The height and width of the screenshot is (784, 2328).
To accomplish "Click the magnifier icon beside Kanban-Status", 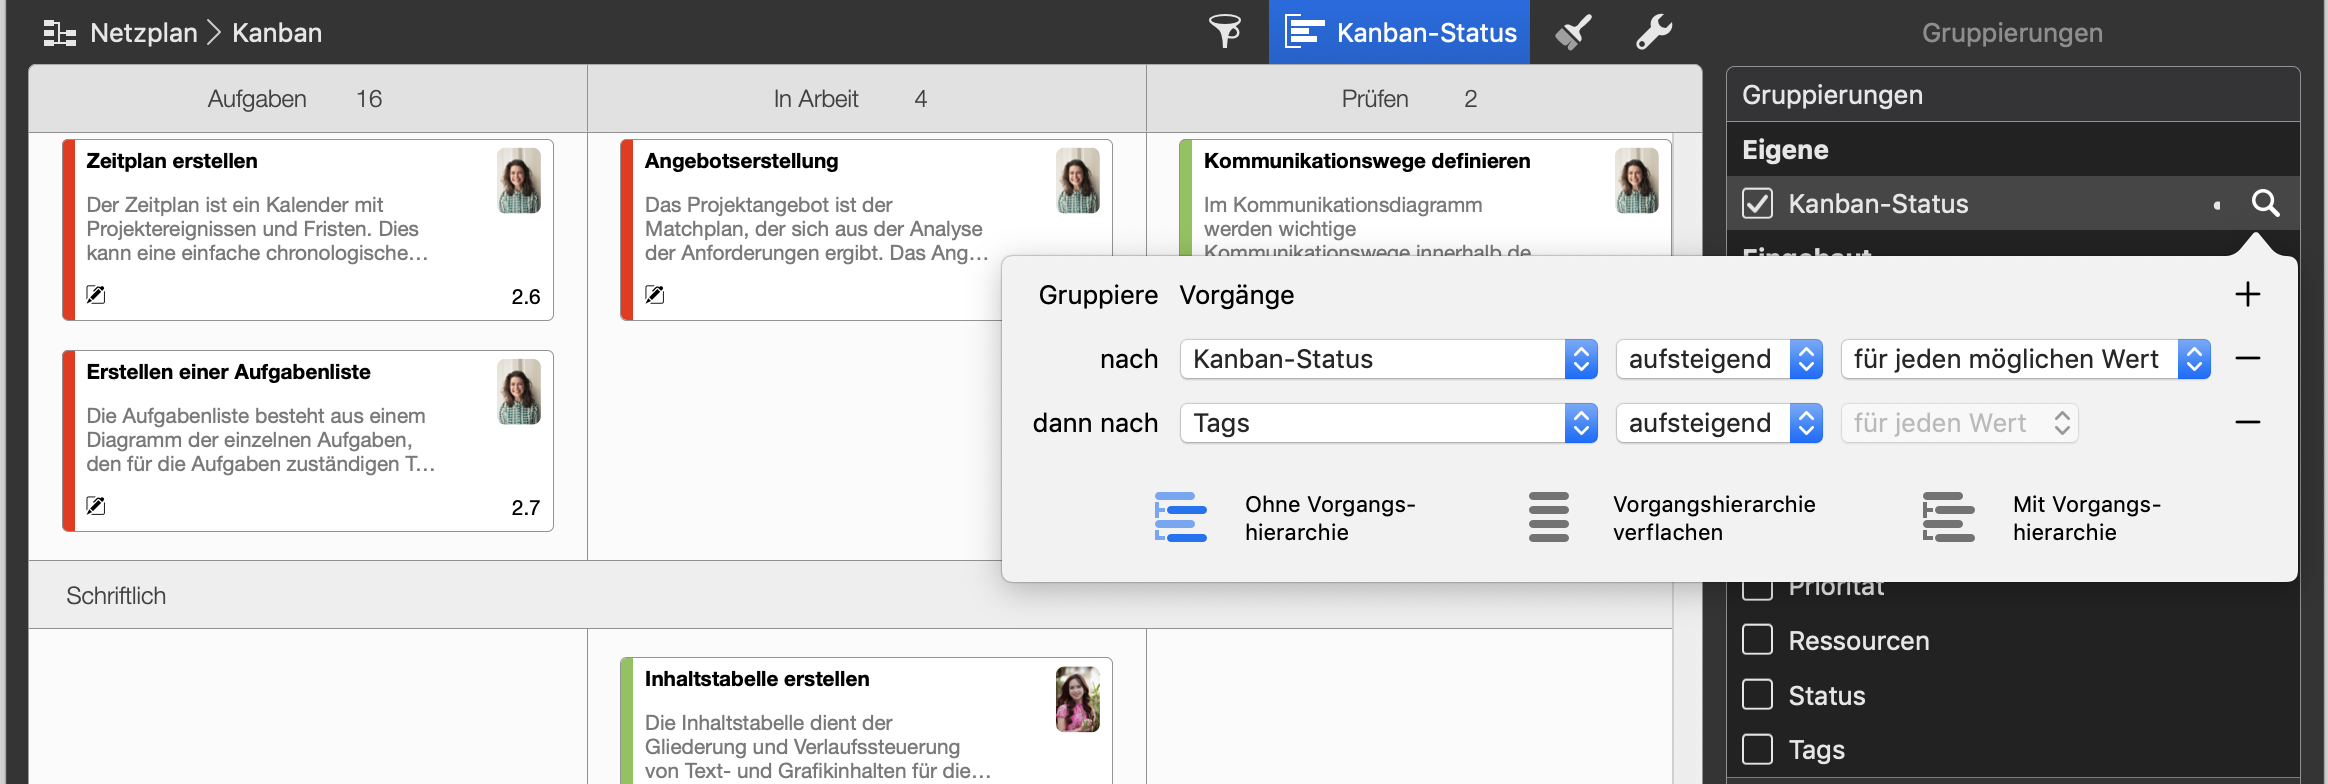I will pos(2265,204).
